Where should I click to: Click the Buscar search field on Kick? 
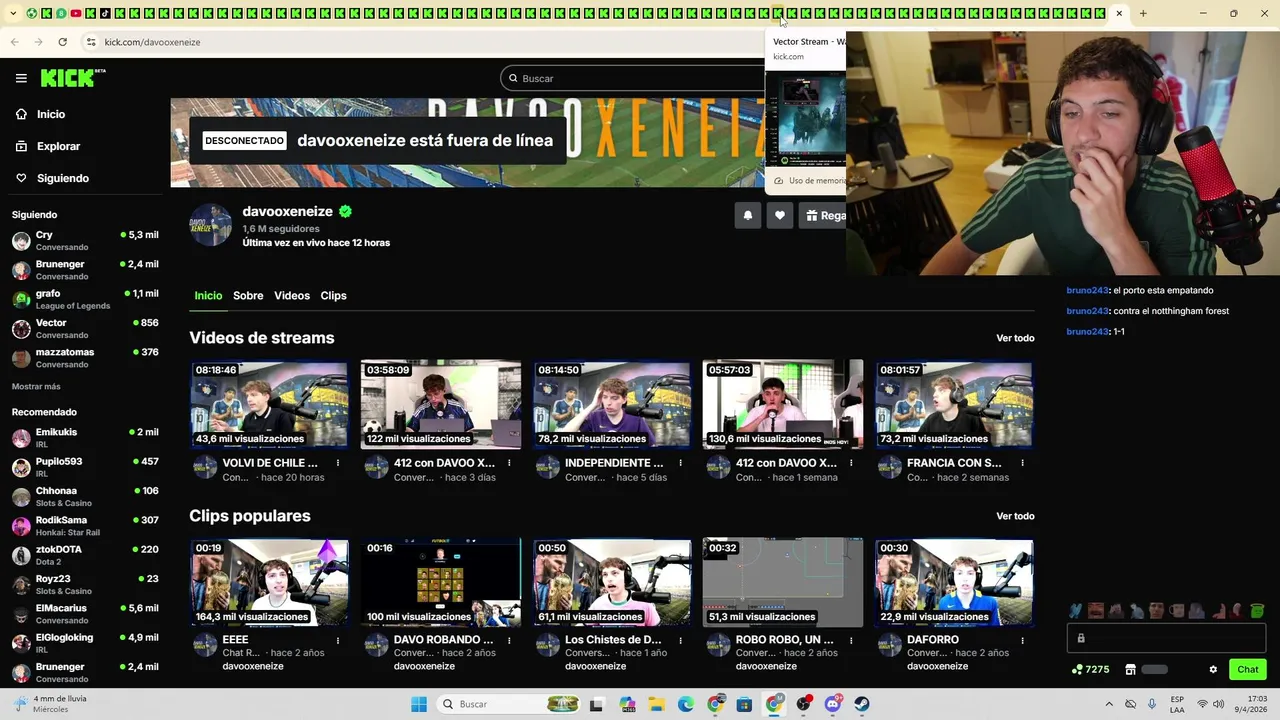(x=632, y=78)
